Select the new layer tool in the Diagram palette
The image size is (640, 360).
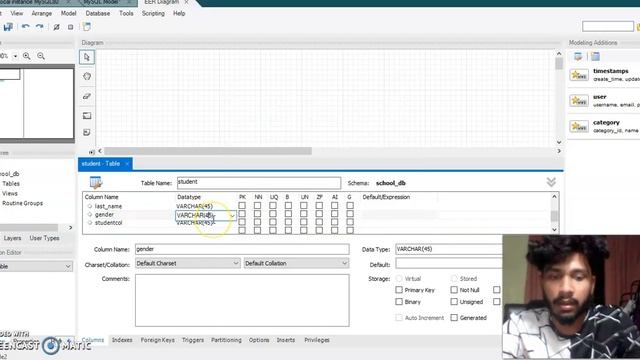(x=87, y=116)
